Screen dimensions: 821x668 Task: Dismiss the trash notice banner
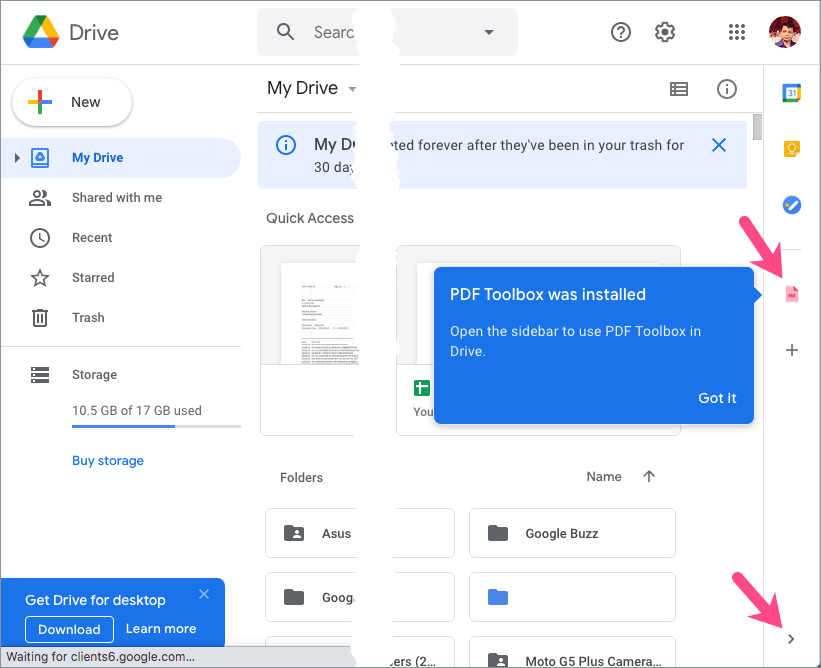pos(719,145)
